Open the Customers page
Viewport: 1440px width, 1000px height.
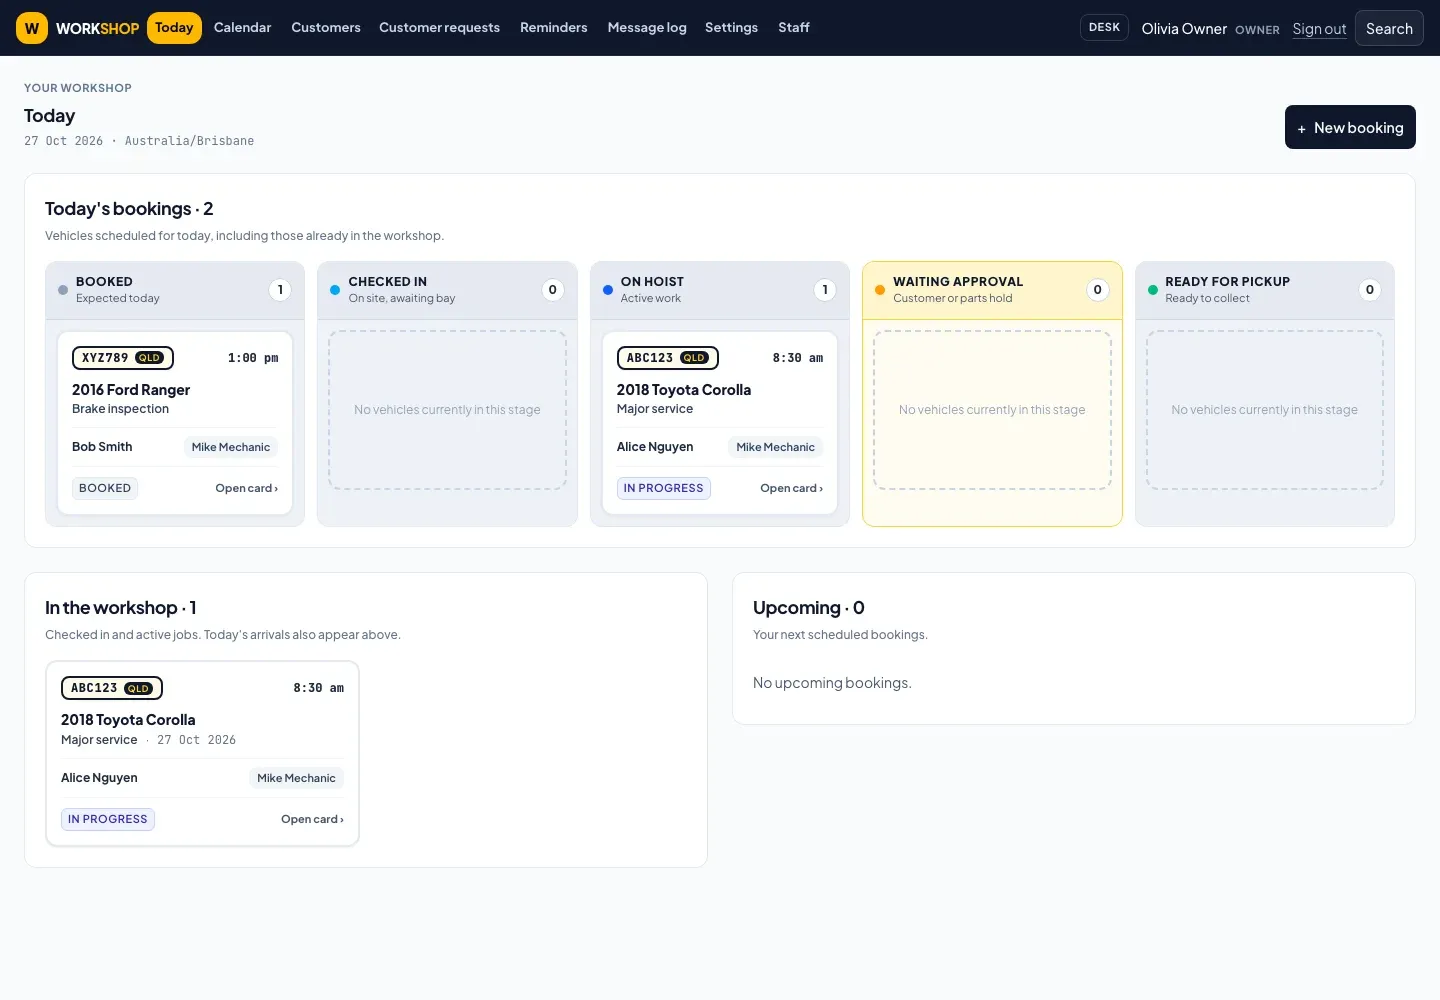326,28
